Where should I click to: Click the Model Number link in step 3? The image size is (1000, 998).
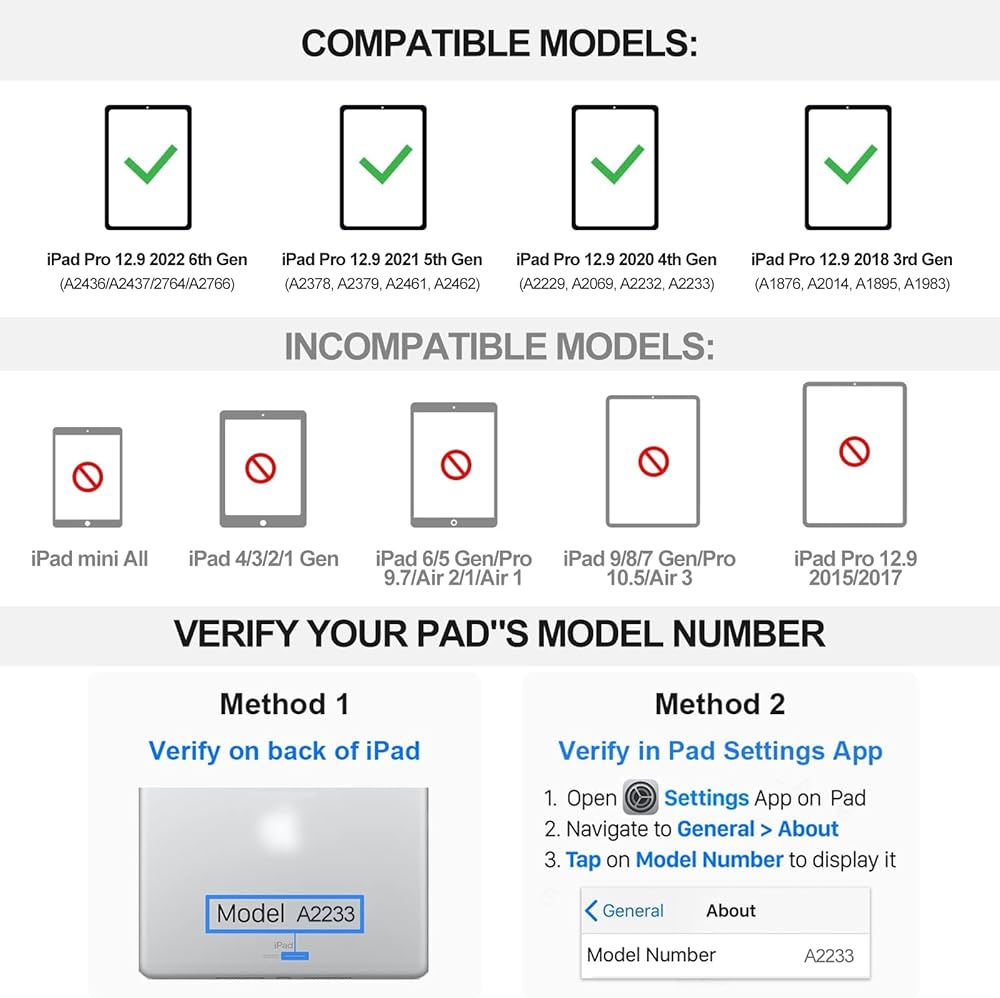tap(709, 860)
